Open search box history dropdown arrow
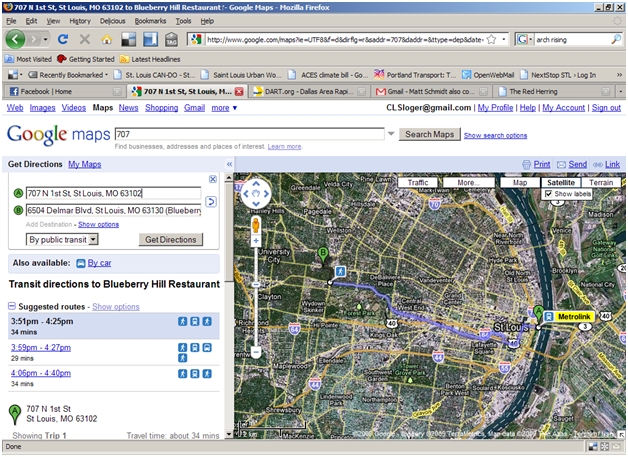 point(391,134)
